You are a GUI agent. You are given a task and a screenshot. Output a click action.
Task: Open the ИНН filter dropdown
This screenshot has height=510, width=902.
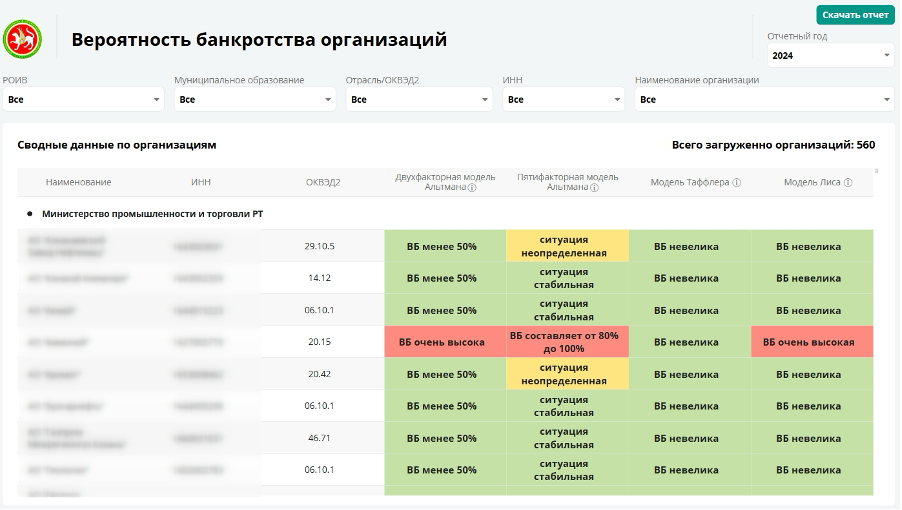click(x=564, y=99)
